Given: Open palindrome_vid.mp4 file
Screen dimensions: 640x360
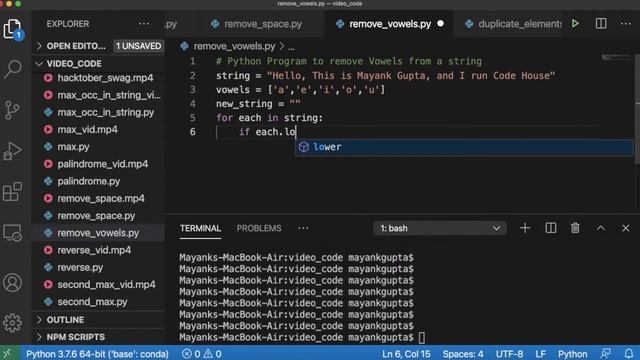Looking at the screenshot, I should click(98, 164).
